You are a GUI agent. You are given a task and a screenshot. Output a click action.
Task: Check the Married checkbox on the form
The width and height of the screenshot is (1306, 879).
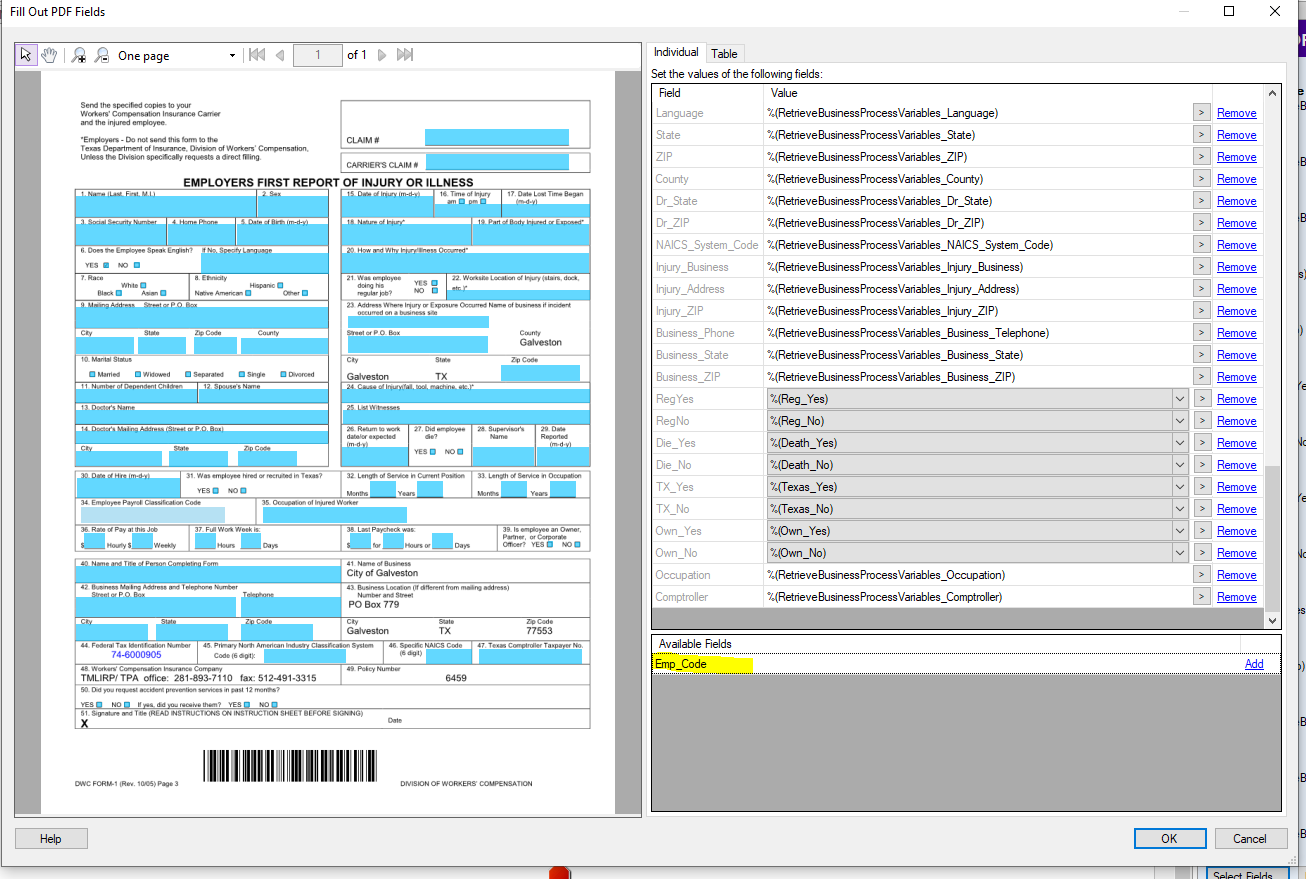[x=93, y=374]
